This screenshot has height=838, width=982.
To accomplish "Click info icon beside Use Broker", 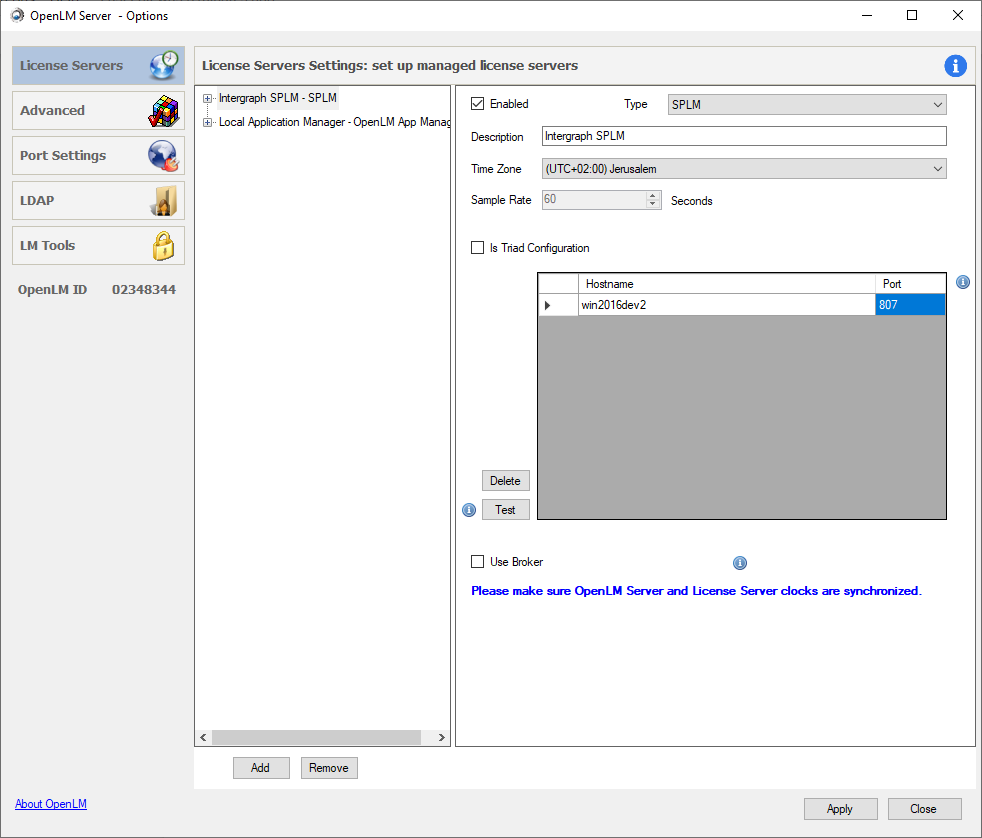I will coord(740,563).
